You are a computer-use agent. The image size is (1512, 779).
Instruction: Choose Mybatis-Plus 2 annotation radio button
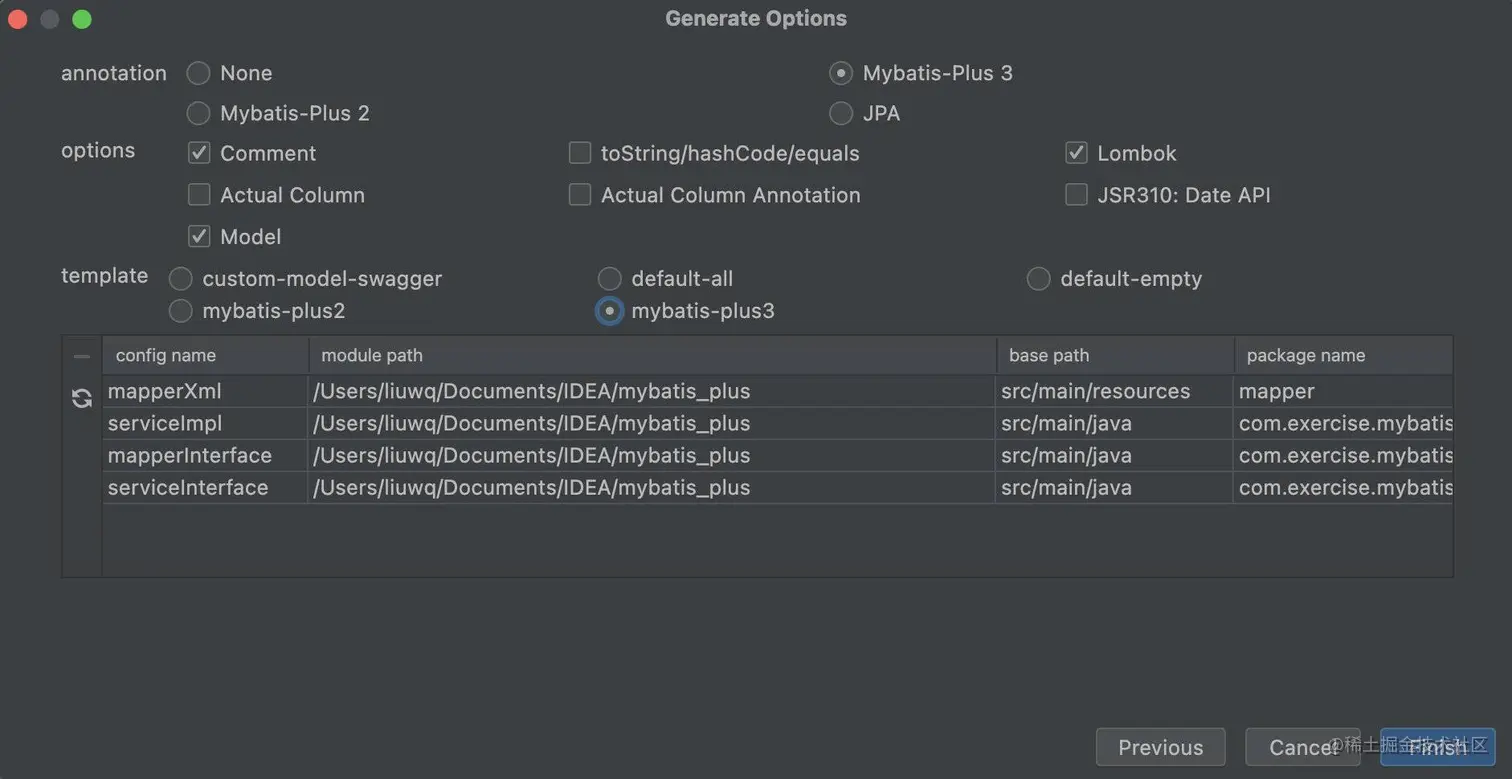click(198, 113)
